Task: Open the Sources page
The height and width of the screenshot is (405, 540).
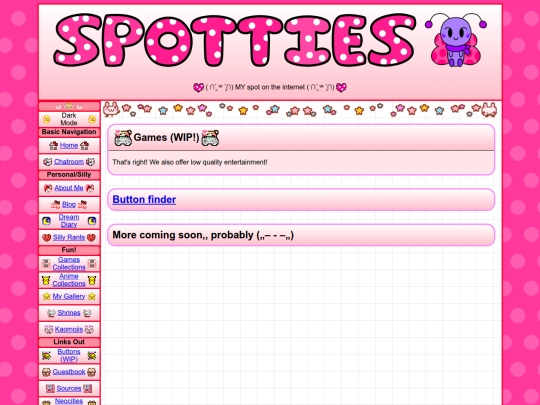Action: [x=69, y=388]
